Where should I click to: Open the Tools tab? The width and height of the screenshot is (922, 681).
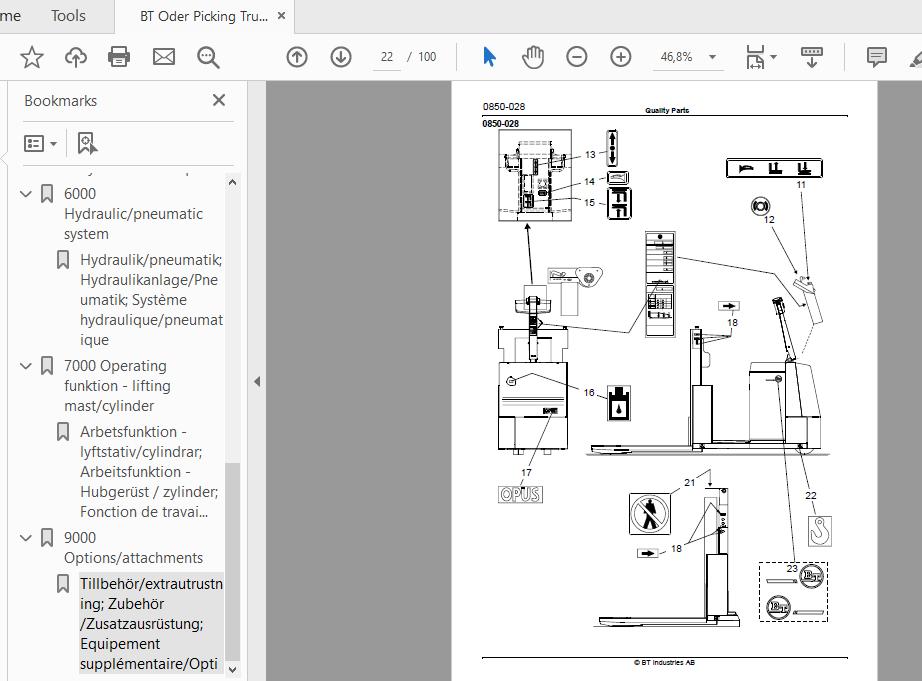[68, 16]
